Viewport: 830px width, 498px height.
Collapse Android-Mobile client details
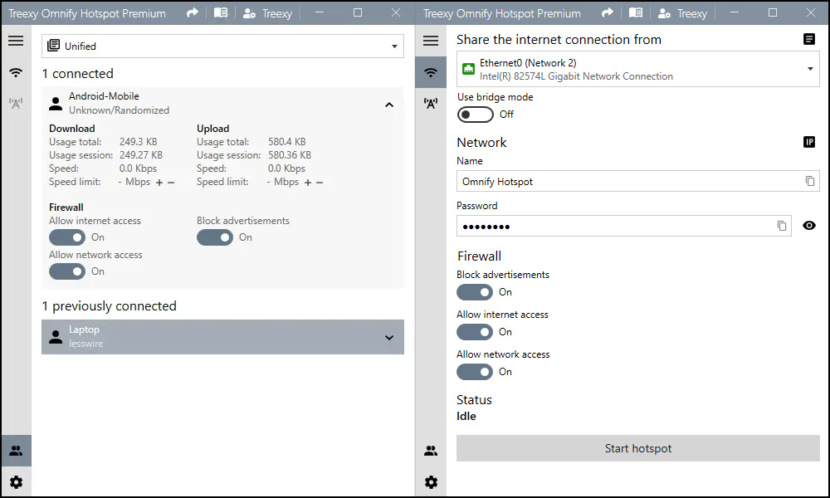click(389, 105)
